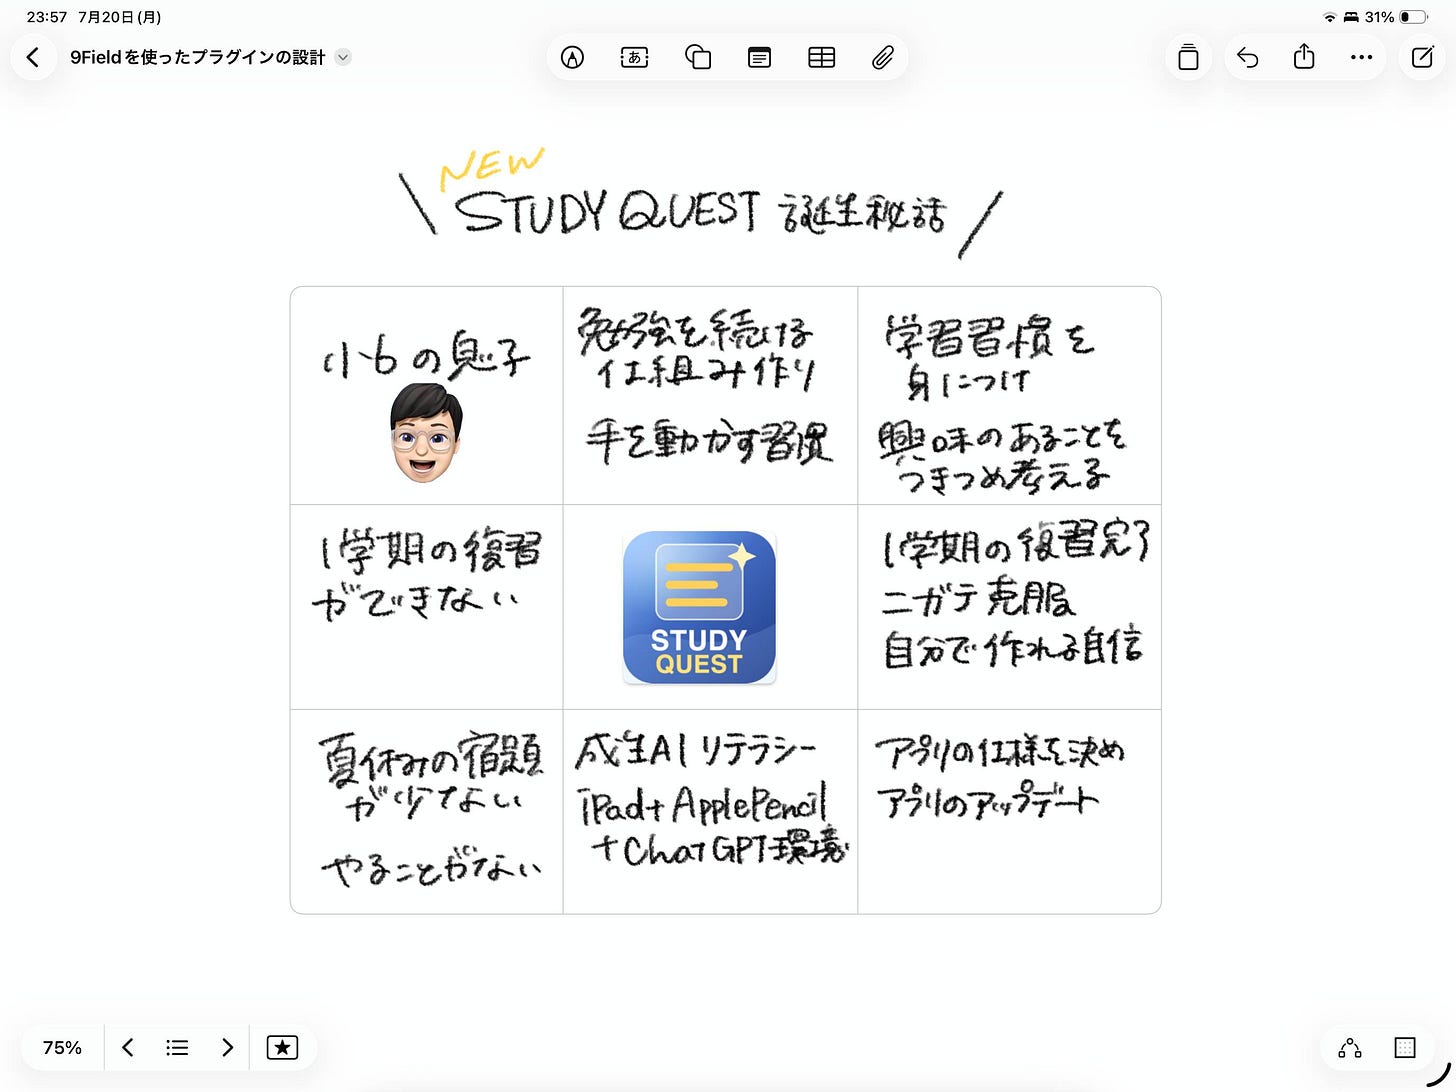Add a sticky note icon

point(759,57)
